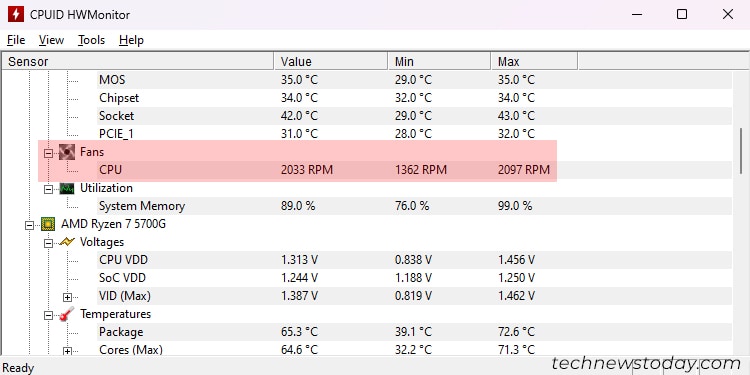The image size is (750, 375).
Task: Click the 0.838 V minimum value
Action: [413, 260]
